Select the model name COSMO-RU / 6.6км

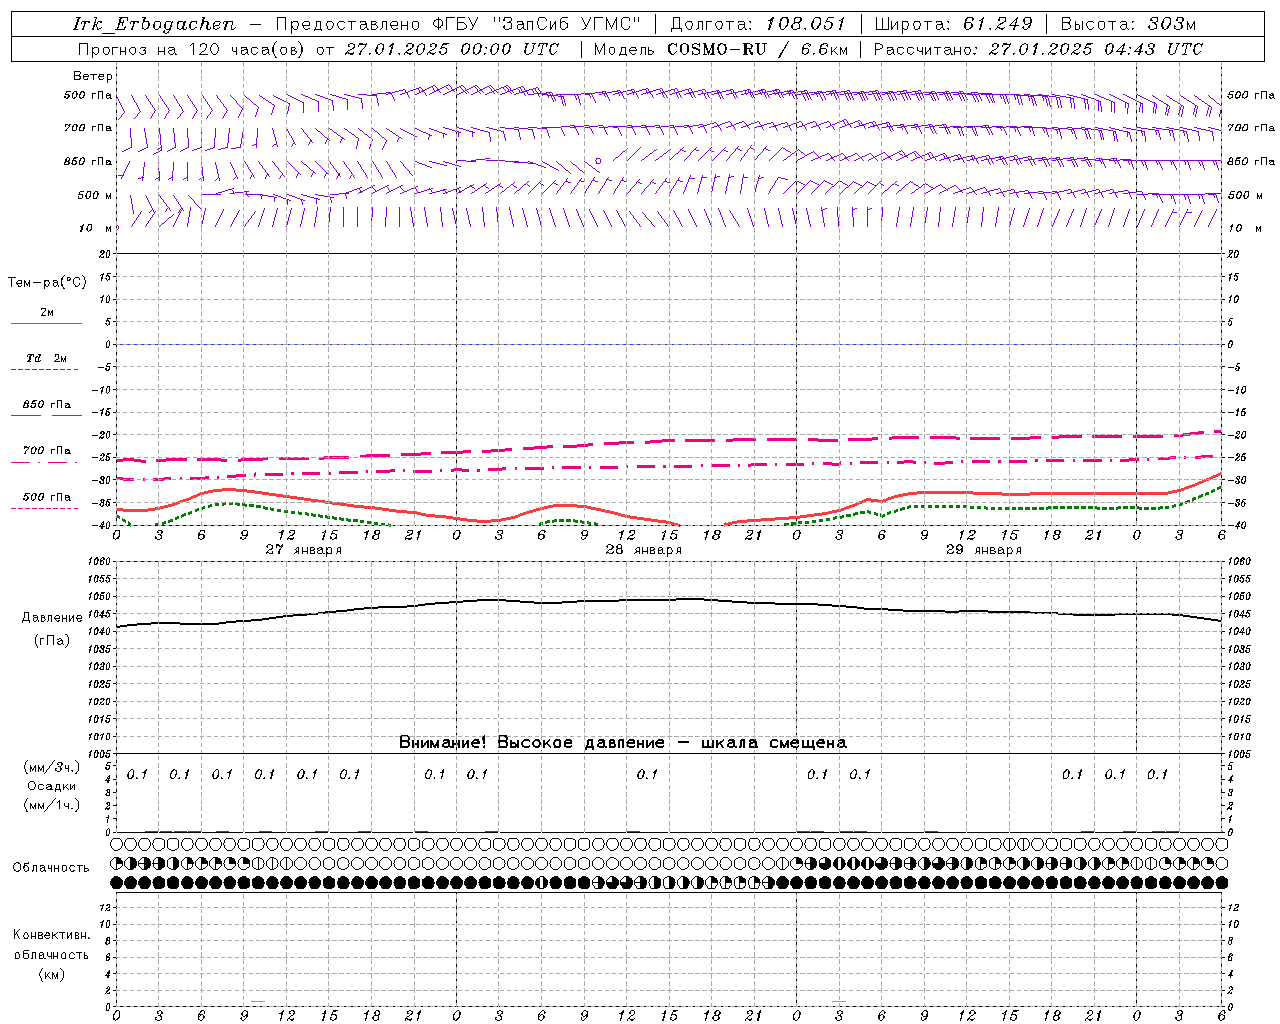[x=757, y=49]
